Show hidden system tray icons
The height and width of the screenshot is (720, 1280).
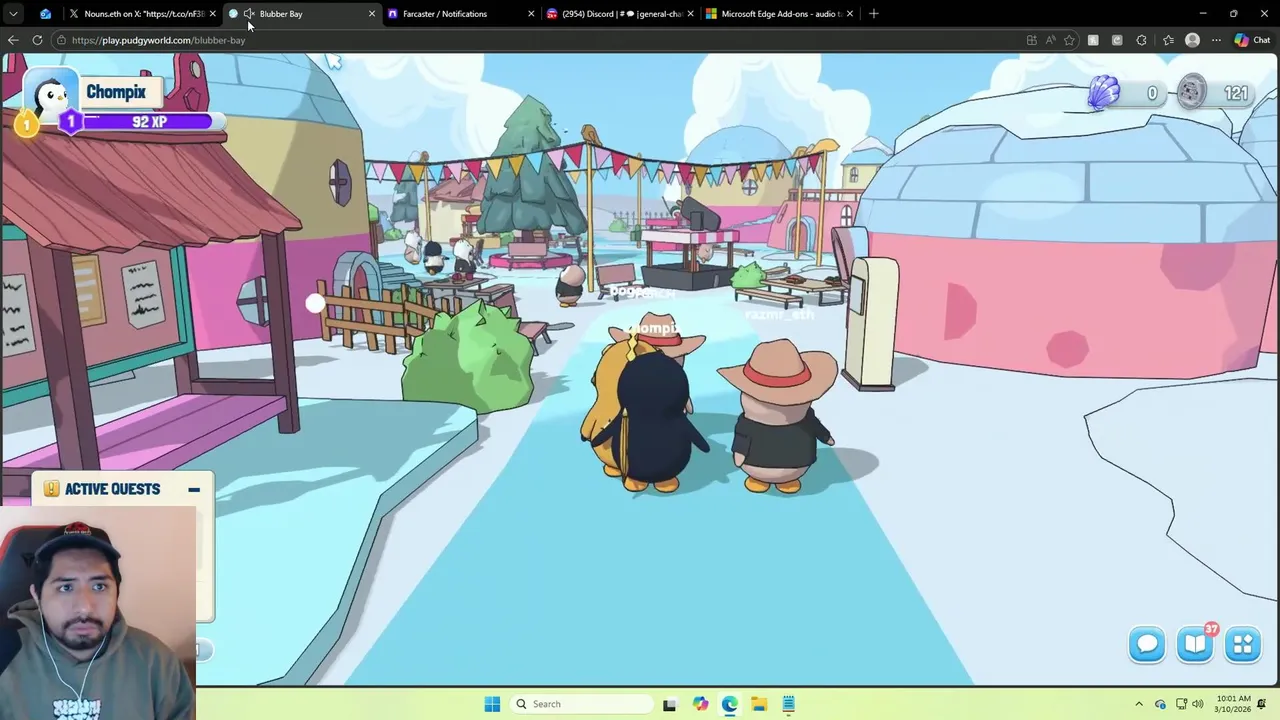click(x=1138, y=704)
